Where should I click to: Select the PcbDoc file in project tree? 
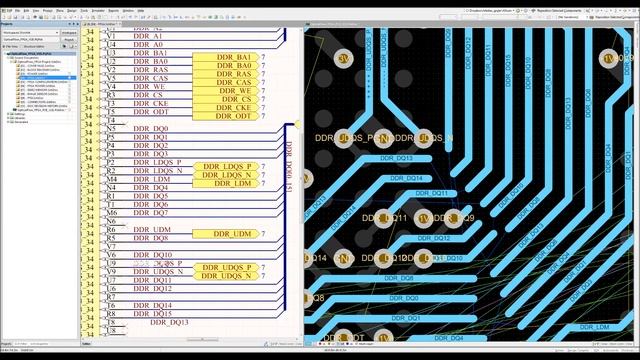click(x=41, y=110)
